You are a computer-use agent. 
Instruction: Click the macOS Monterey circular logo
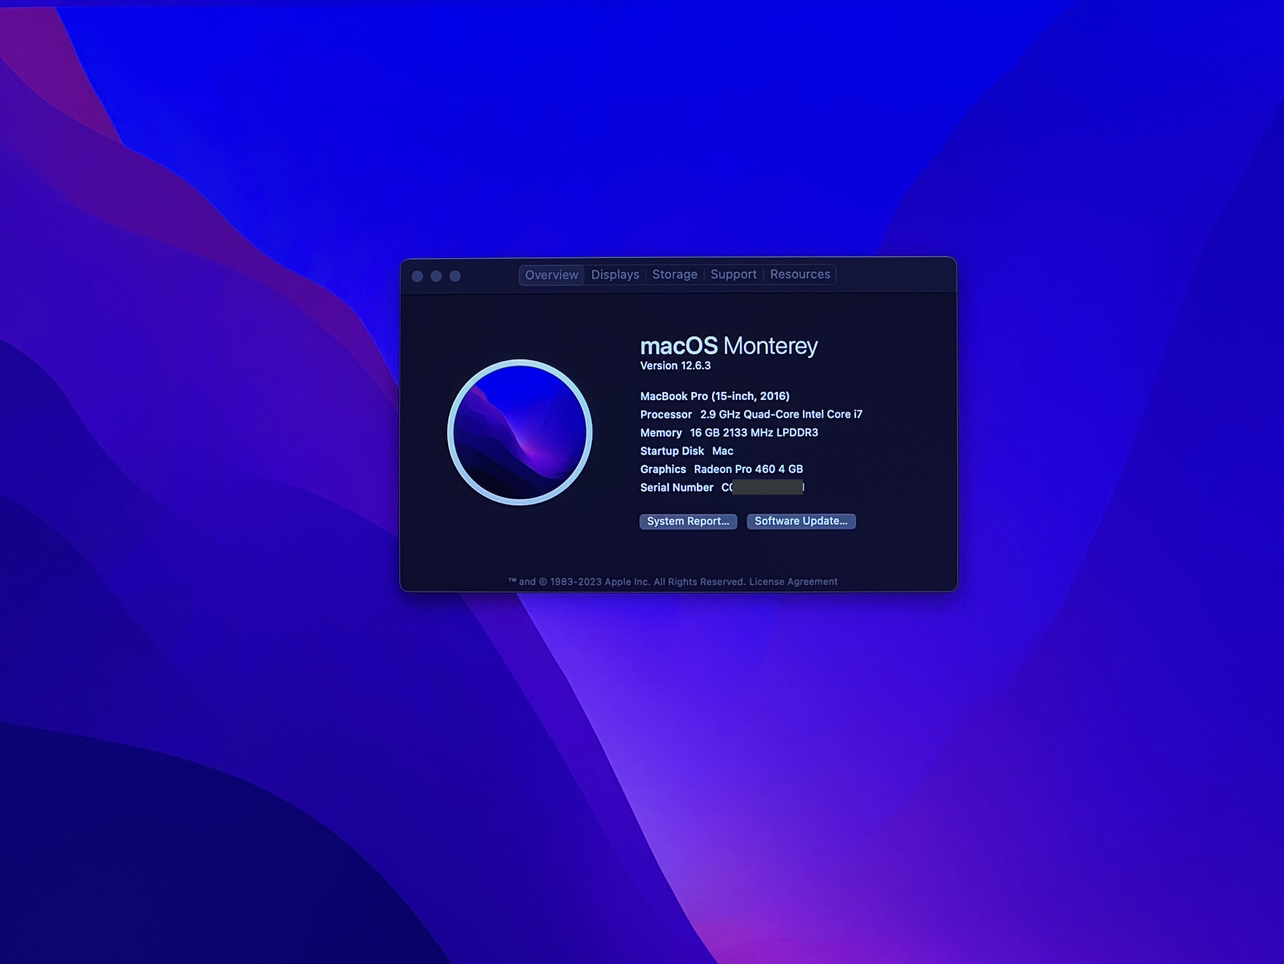pos(520,432)
